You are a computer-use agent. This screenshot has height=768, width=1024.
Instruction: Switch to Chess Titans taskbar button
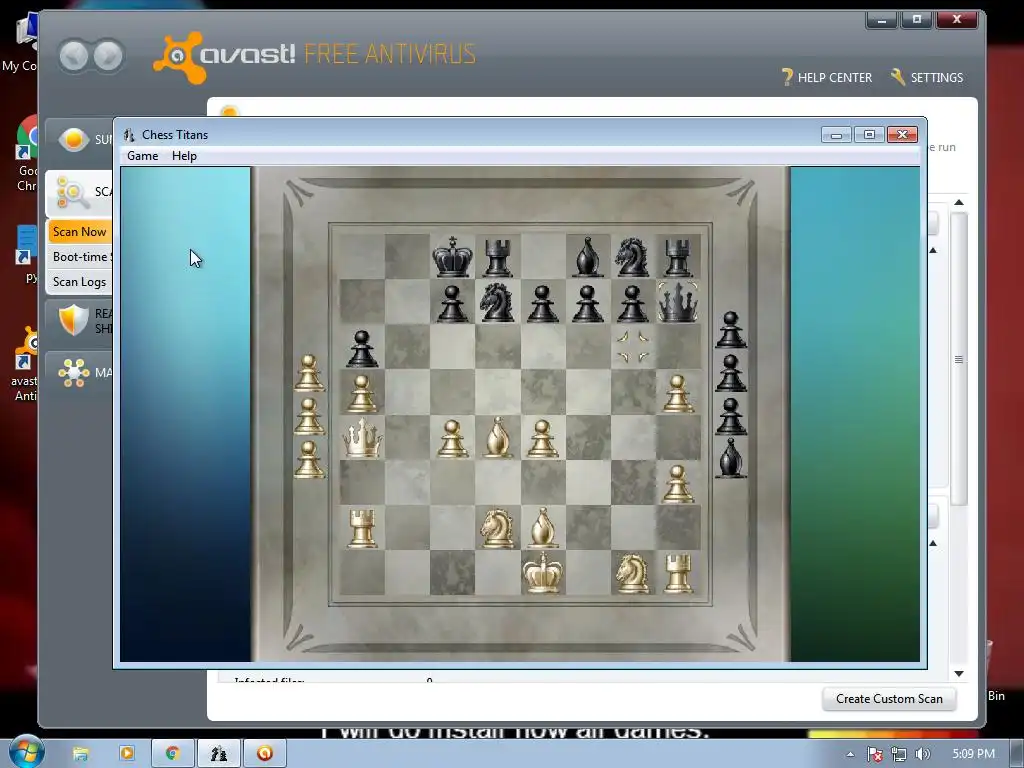click(x=219, y=754)
